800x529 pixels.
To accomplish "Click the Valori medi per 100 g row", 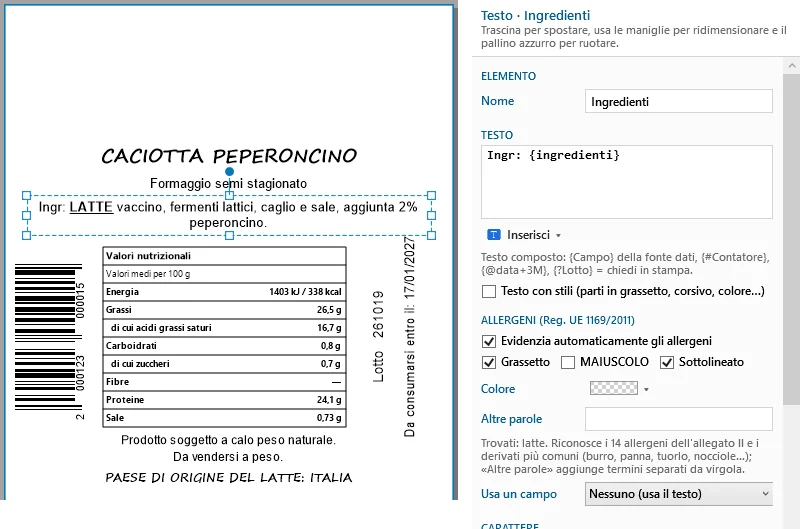I will pos(224,274).
